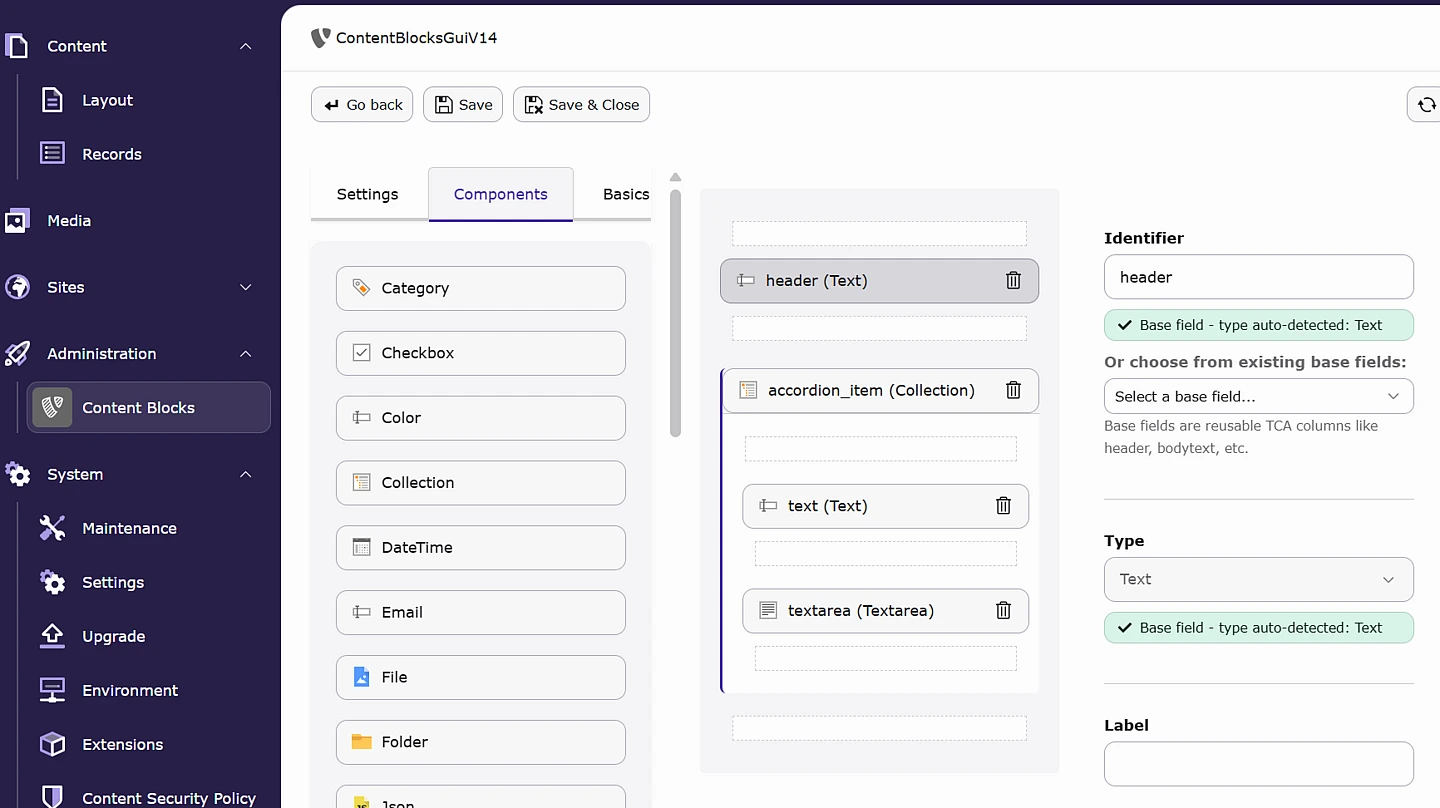
Task: Select the accordion_item (Collection) row
Action: (x=879, y=390)
